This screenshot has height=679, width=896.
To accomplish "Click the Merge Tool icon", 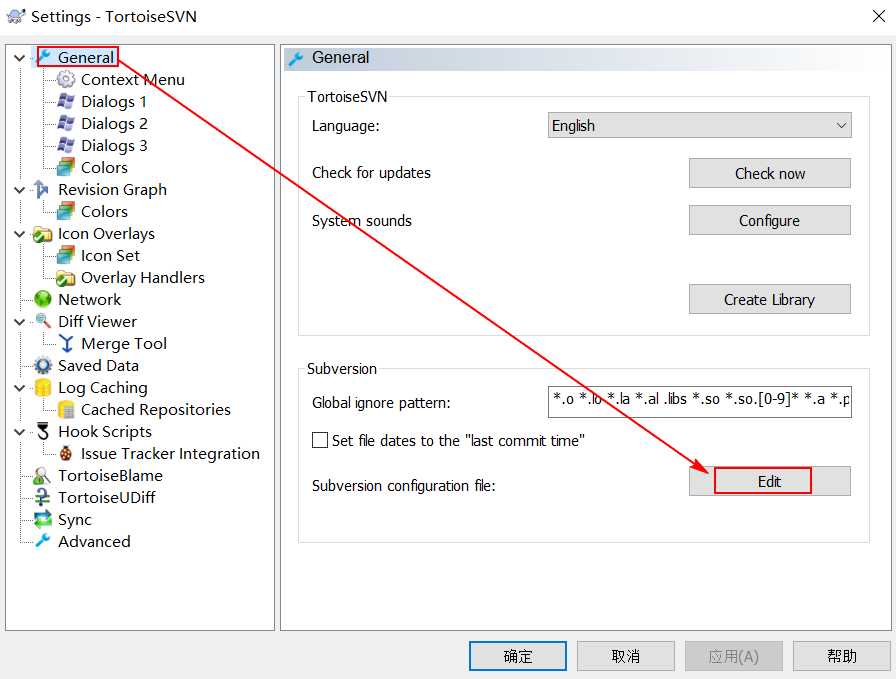I will pos(67,343).
